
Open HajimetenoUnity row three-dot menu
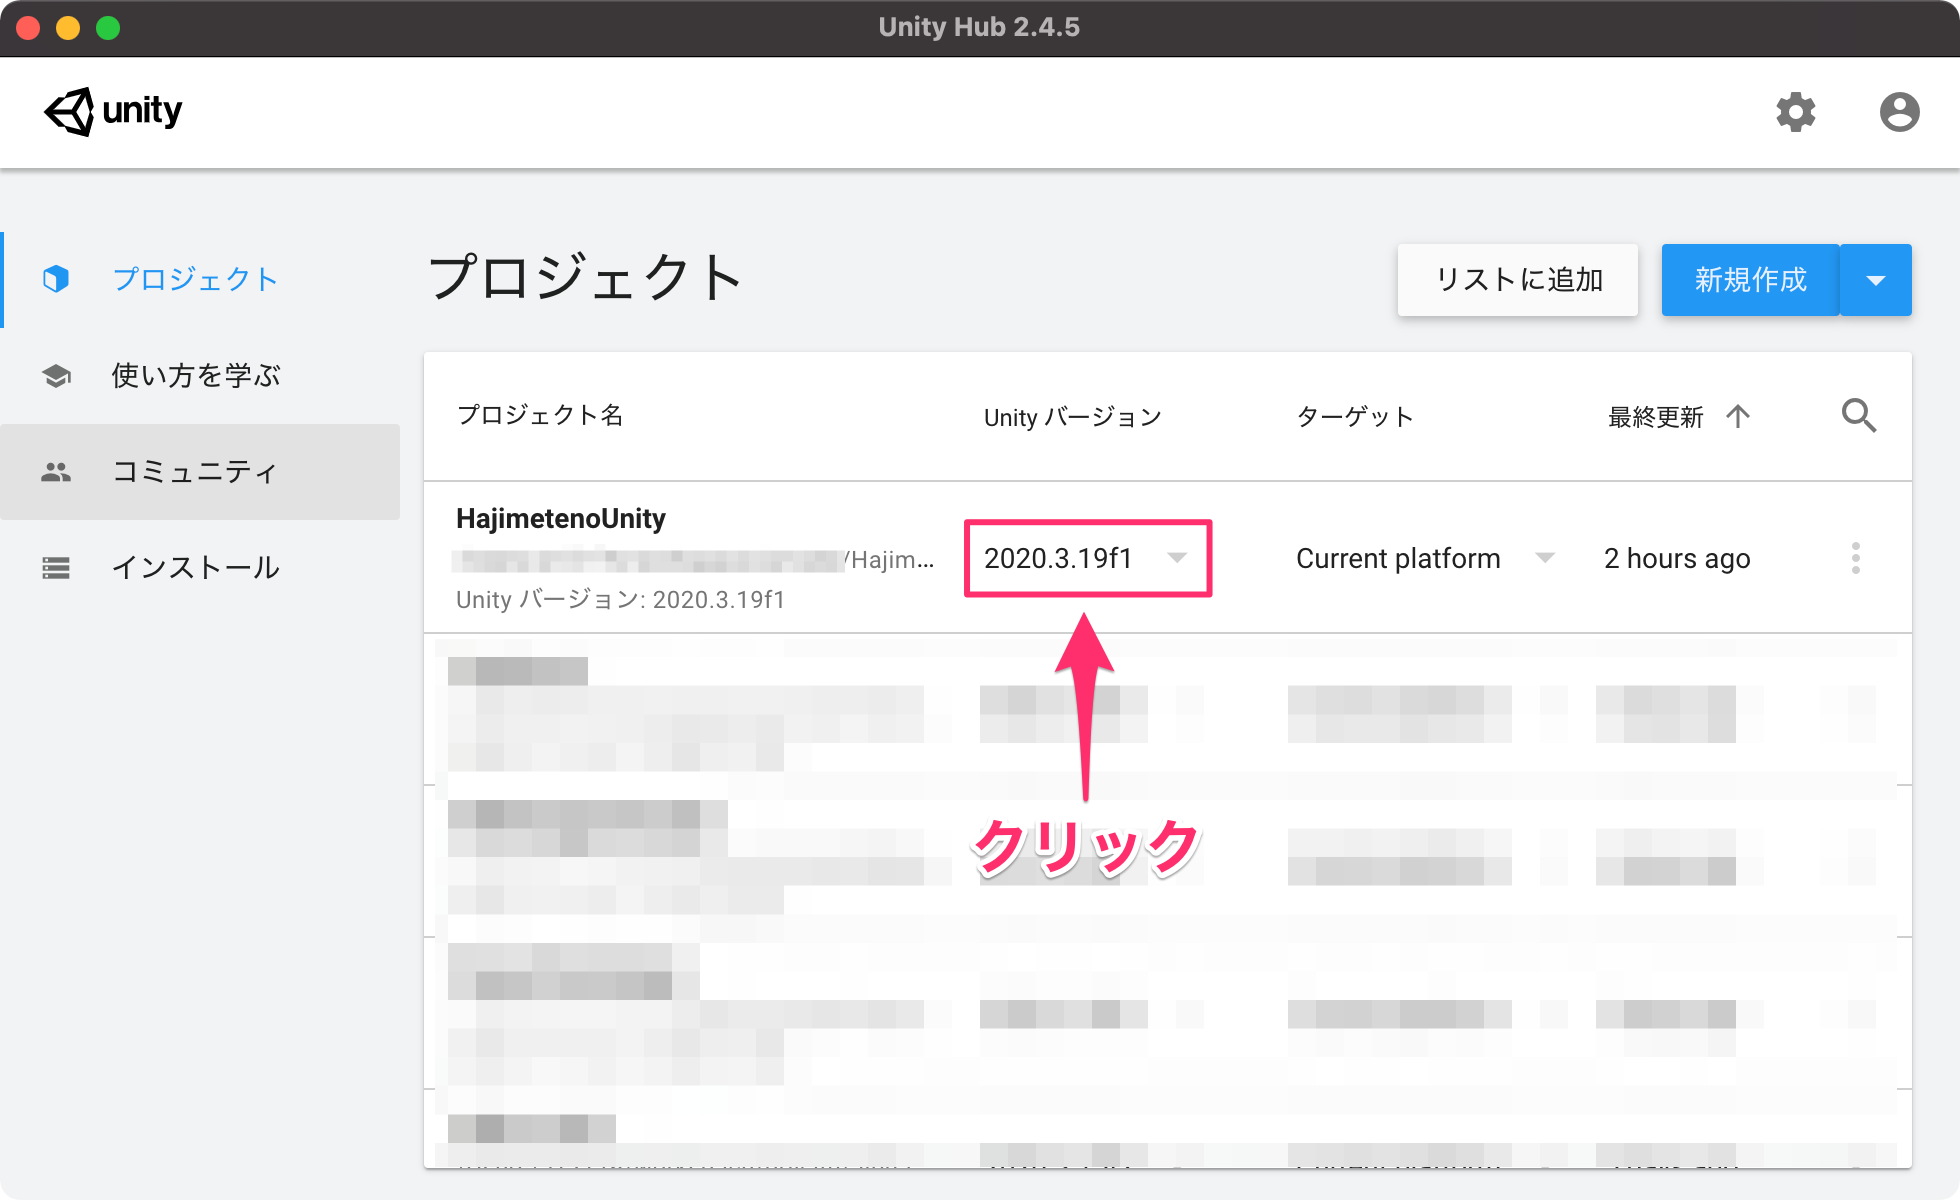[x=1856, y=558]
